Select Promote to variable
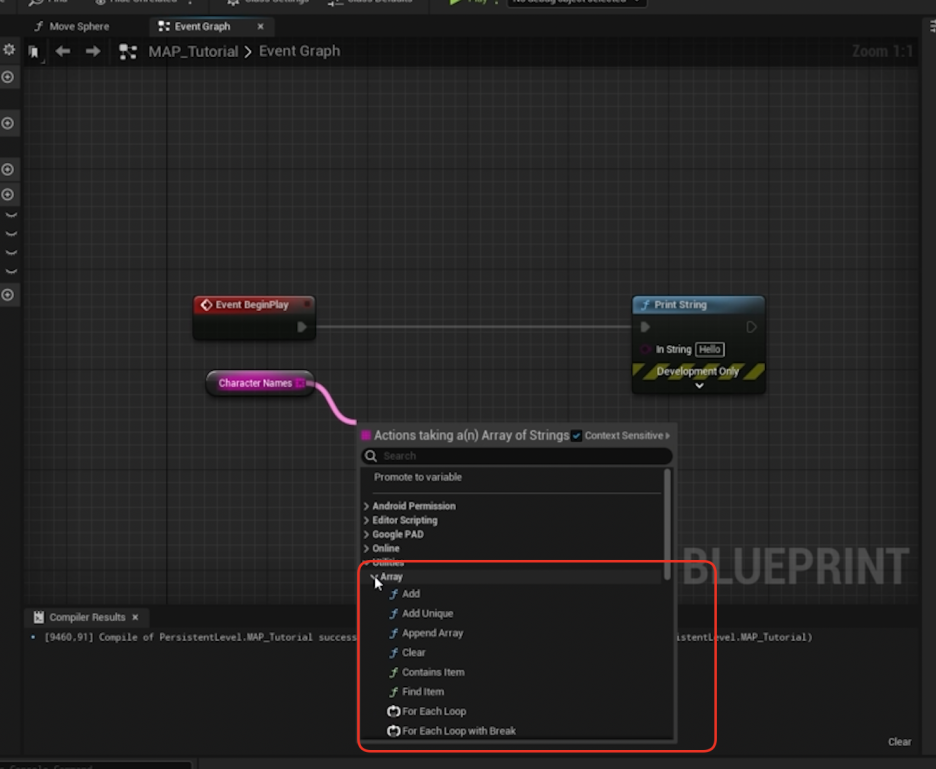936x769 pixels. point(418,477)
